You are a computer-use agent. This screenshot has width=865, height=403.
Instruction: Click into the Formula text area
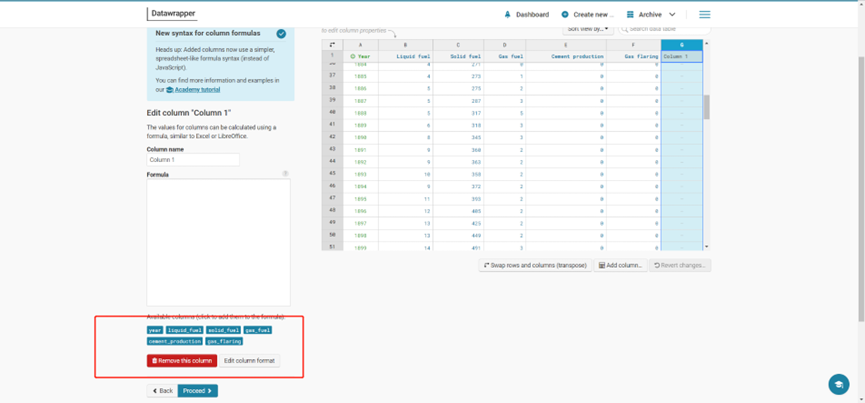click(x=218, y=242)
